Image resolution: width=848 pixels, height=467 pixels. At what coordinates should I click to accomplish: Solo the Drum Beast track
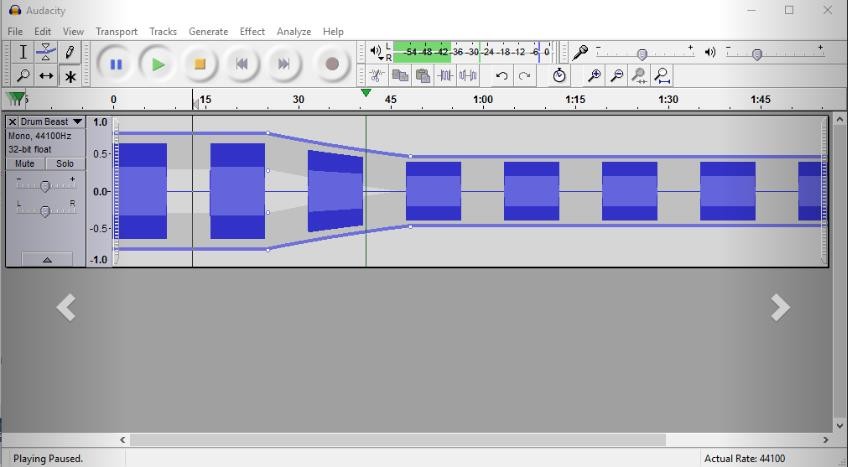65,164
